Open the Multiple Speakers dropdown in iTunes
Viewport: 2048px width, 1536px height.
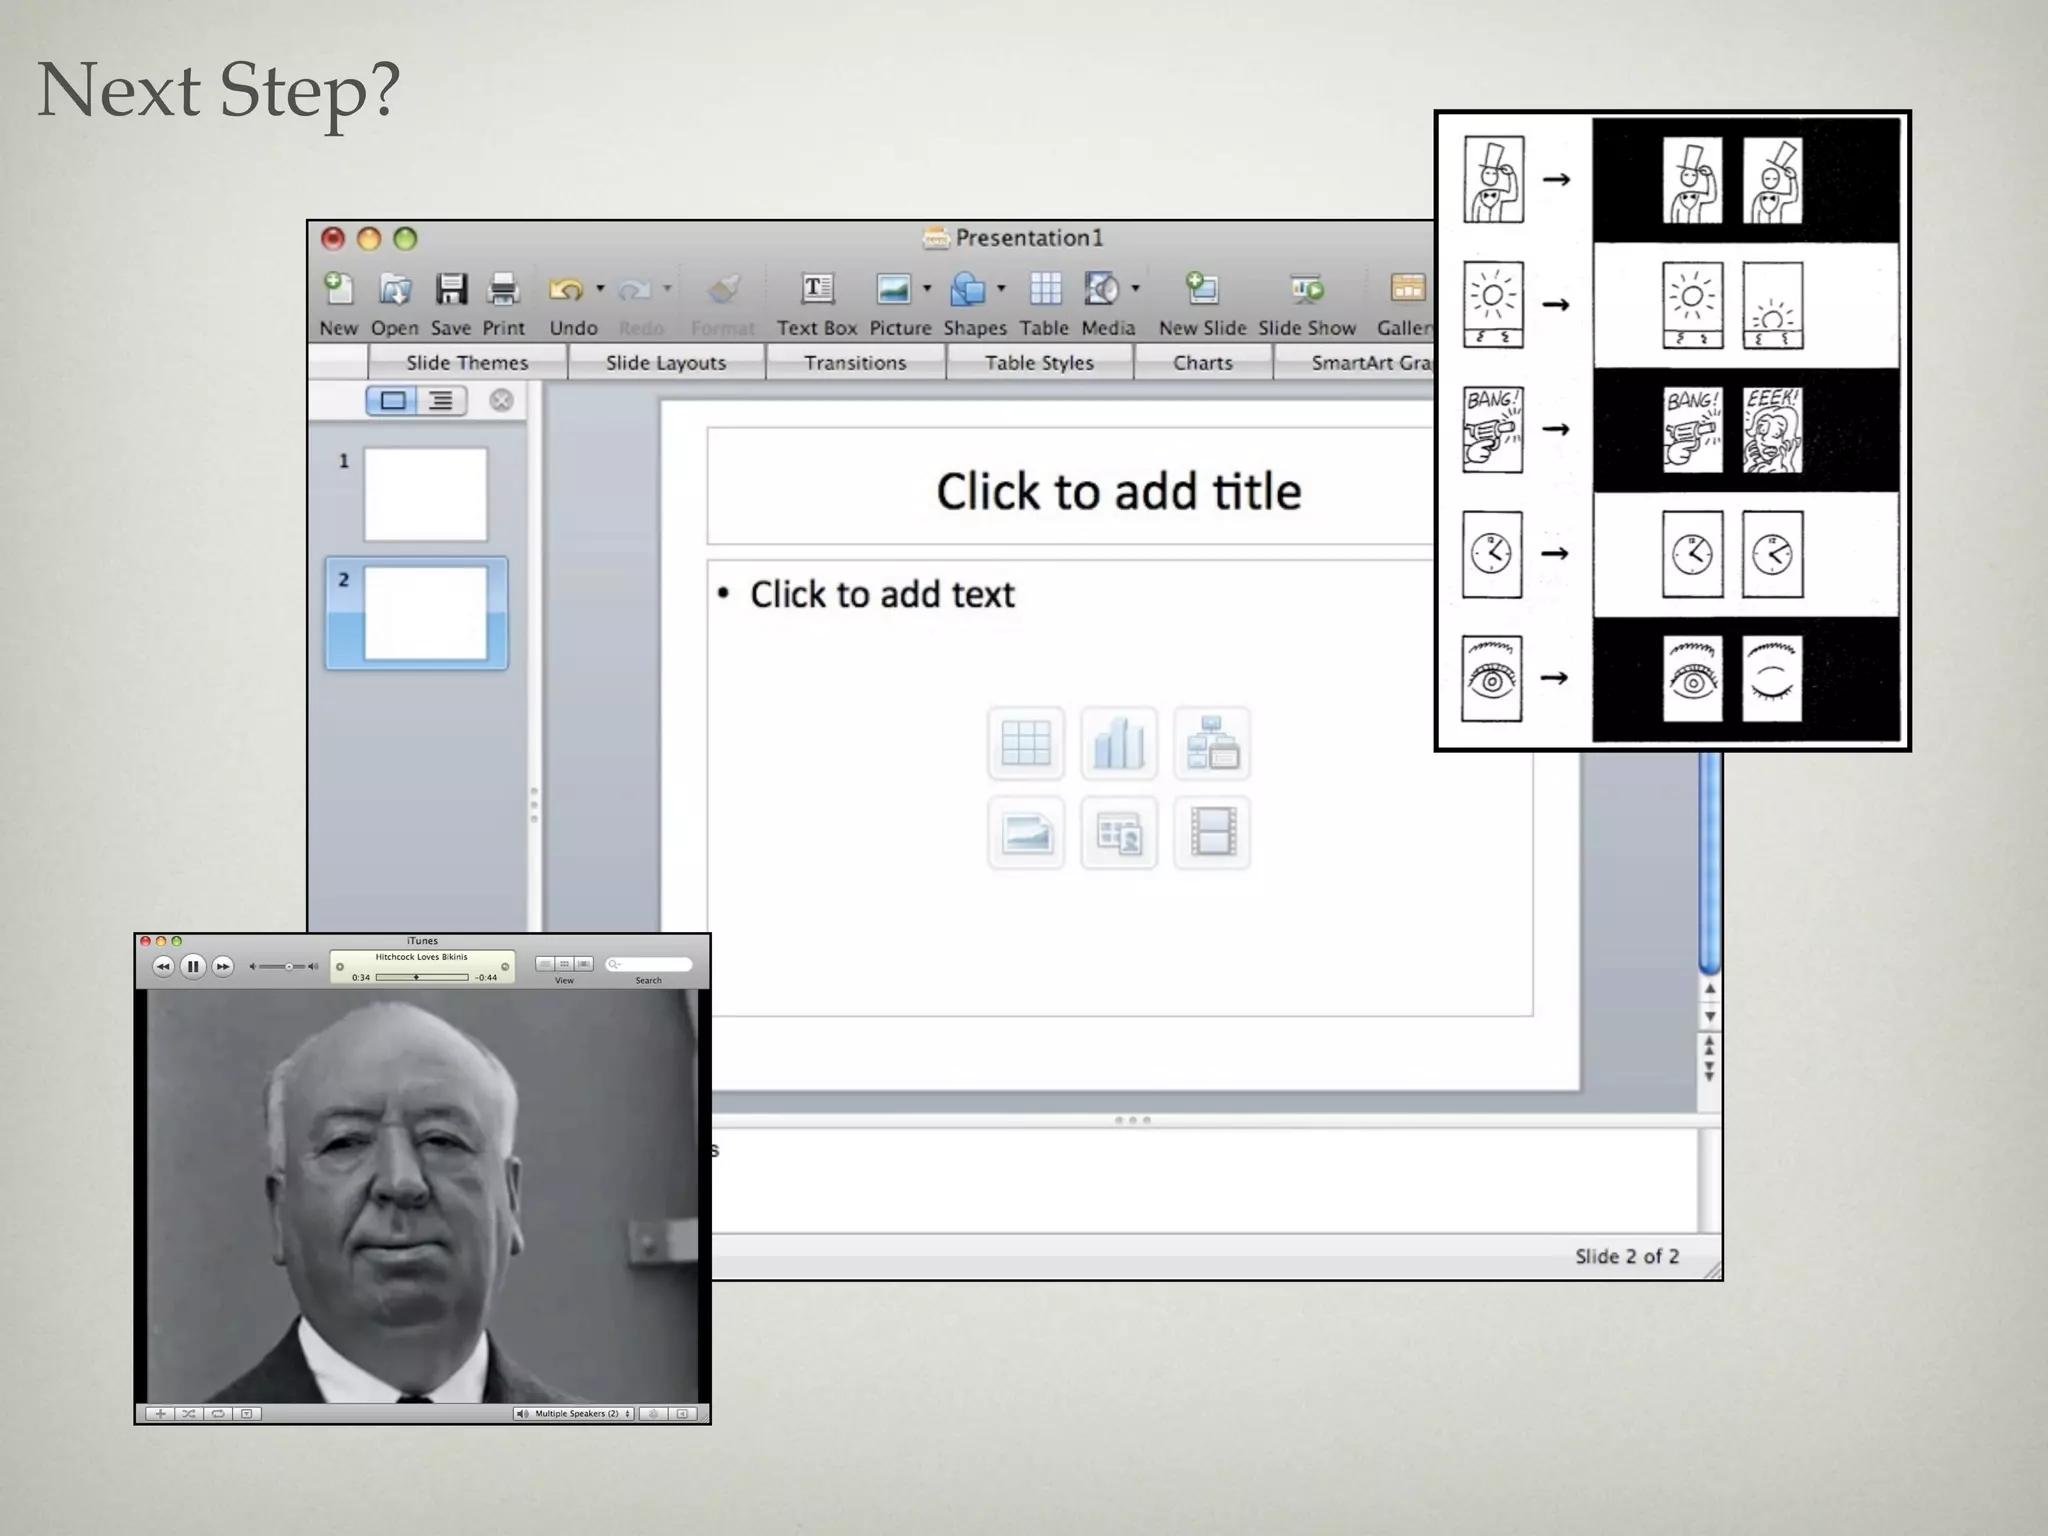(575, 1414)
